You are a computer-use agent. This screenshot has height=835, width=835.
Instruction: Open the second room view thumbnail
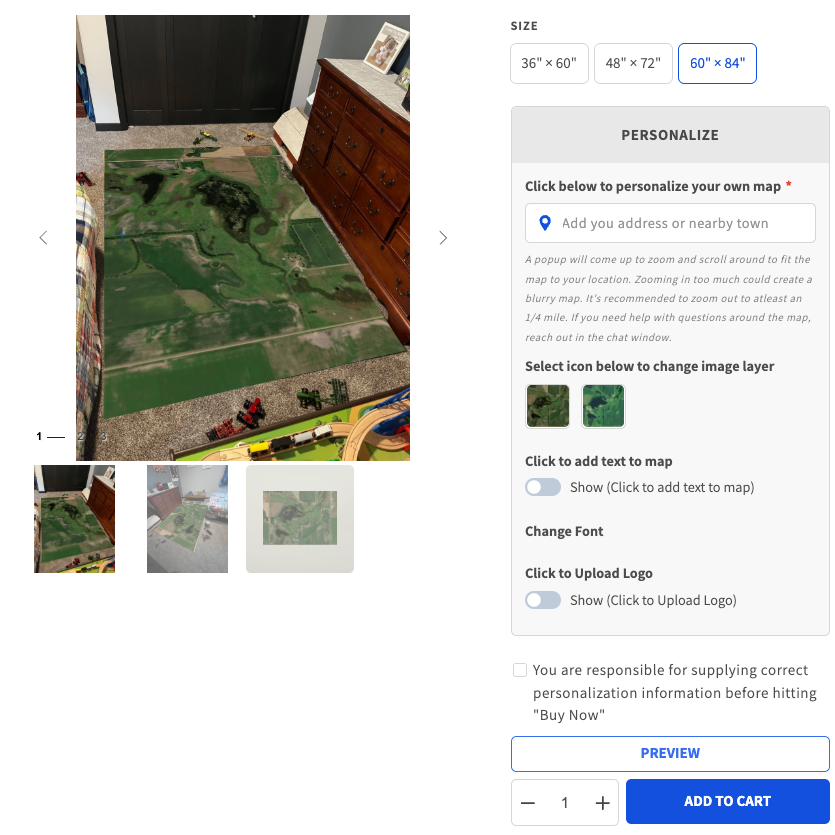pyautogui.click(x=187, y=519)
